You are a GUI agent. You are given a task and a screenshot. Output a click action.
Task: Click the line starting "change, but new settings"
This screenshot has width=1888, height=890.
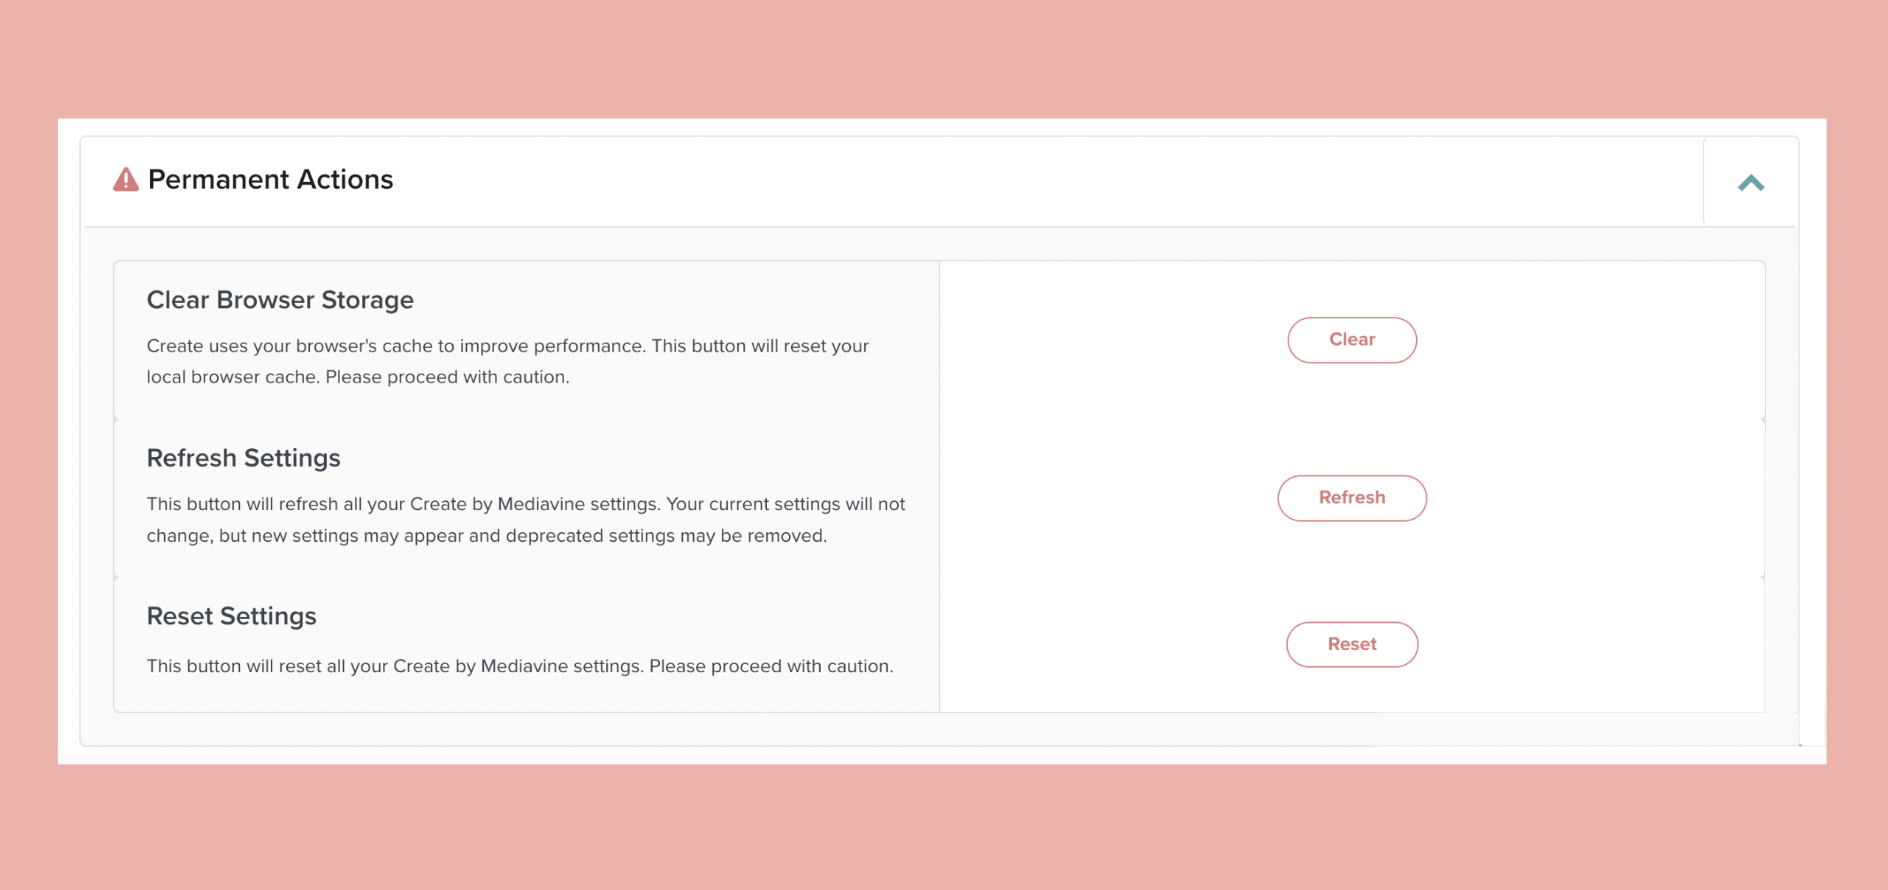[486, 536]
